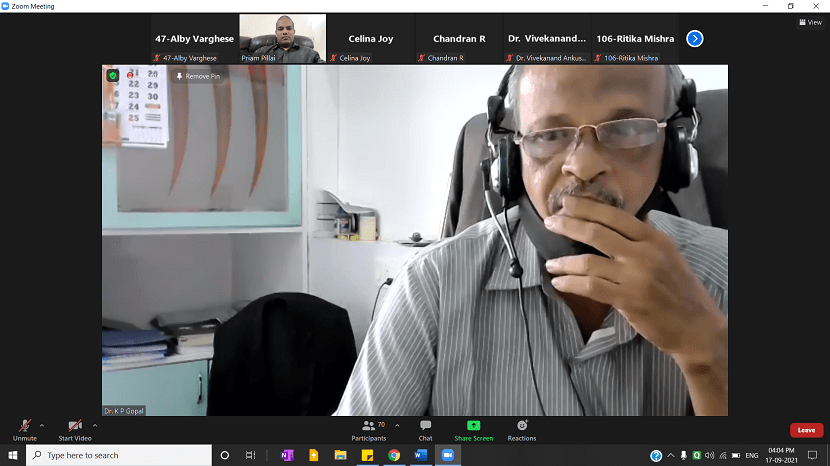Click the green Share Screen icon

pos(473,426)
